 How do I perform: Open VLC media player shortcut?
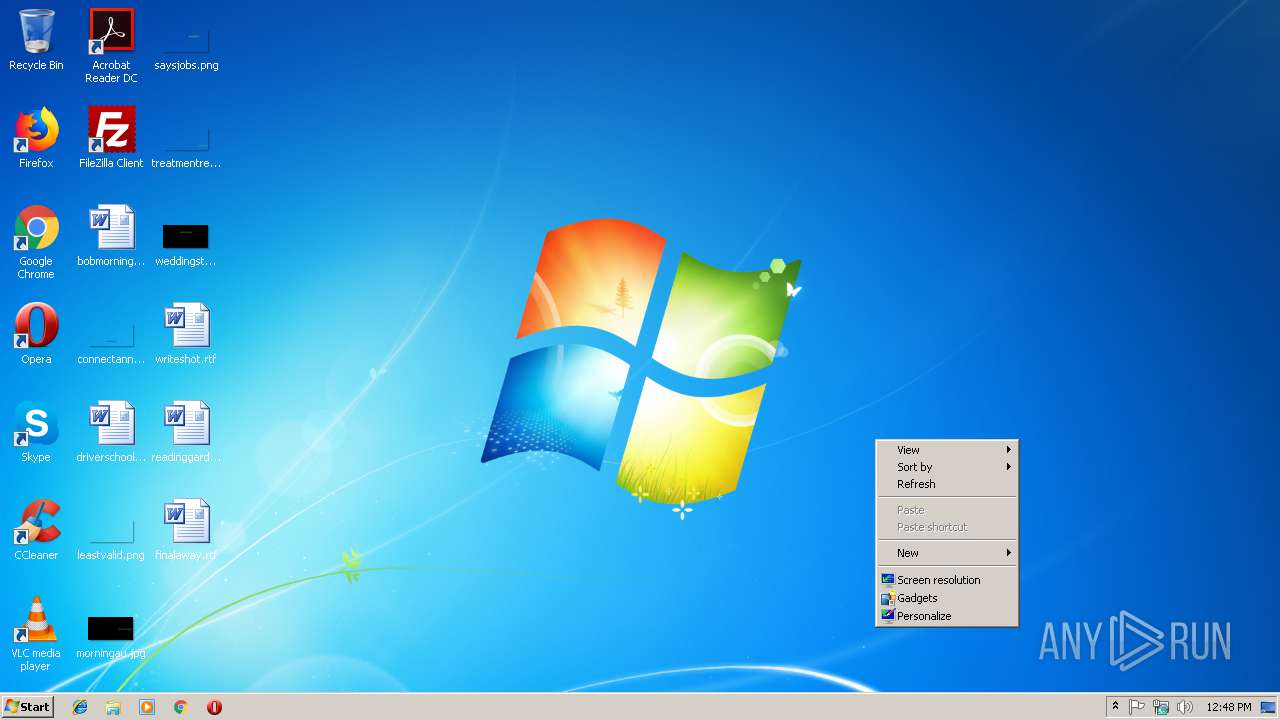click(36, 634)
